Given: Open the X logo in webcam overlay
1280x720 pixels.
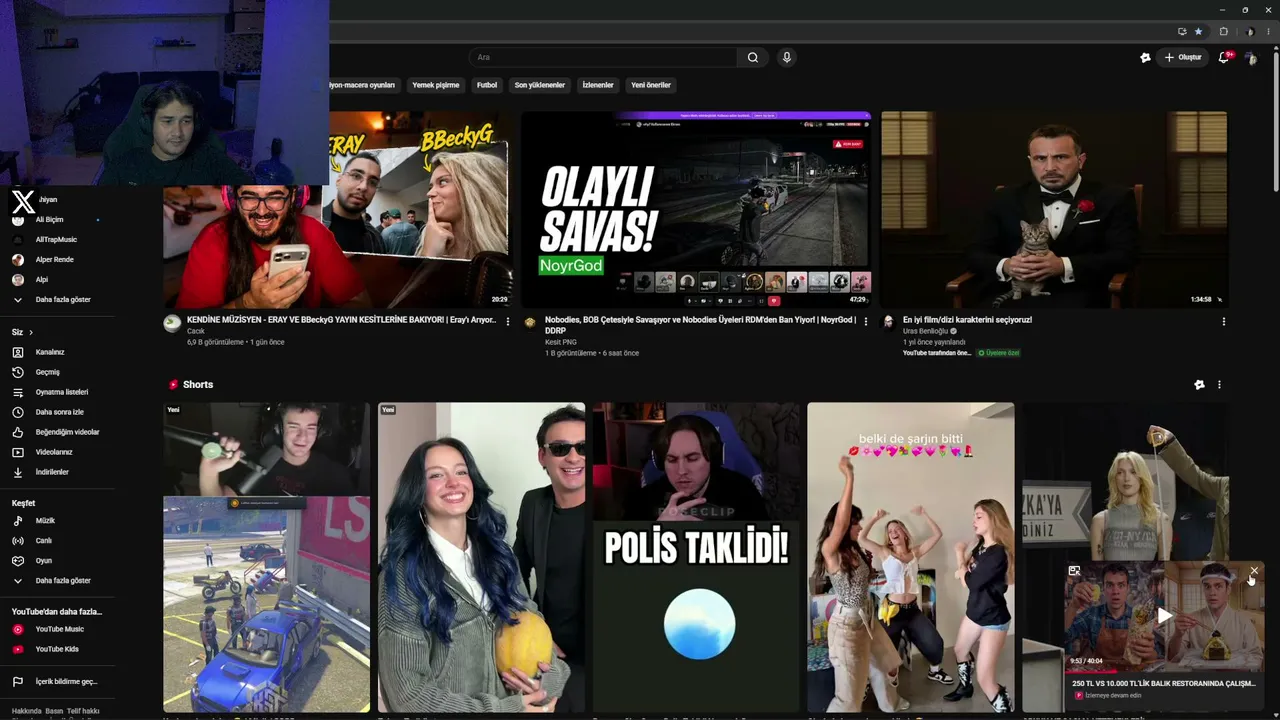Looking at the screenshot, I should [x=23, y=202].
